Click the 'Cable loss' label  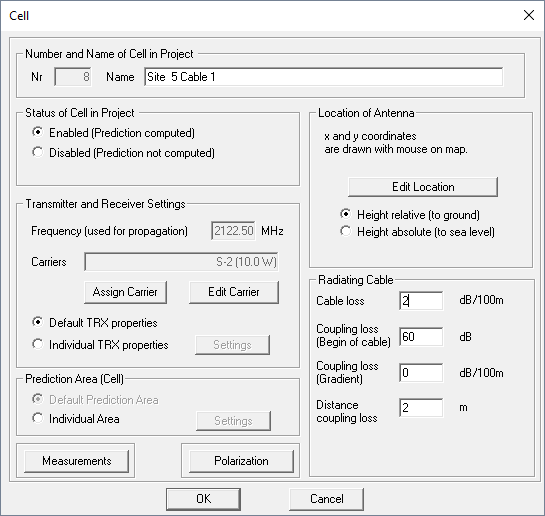click(340, 301)
